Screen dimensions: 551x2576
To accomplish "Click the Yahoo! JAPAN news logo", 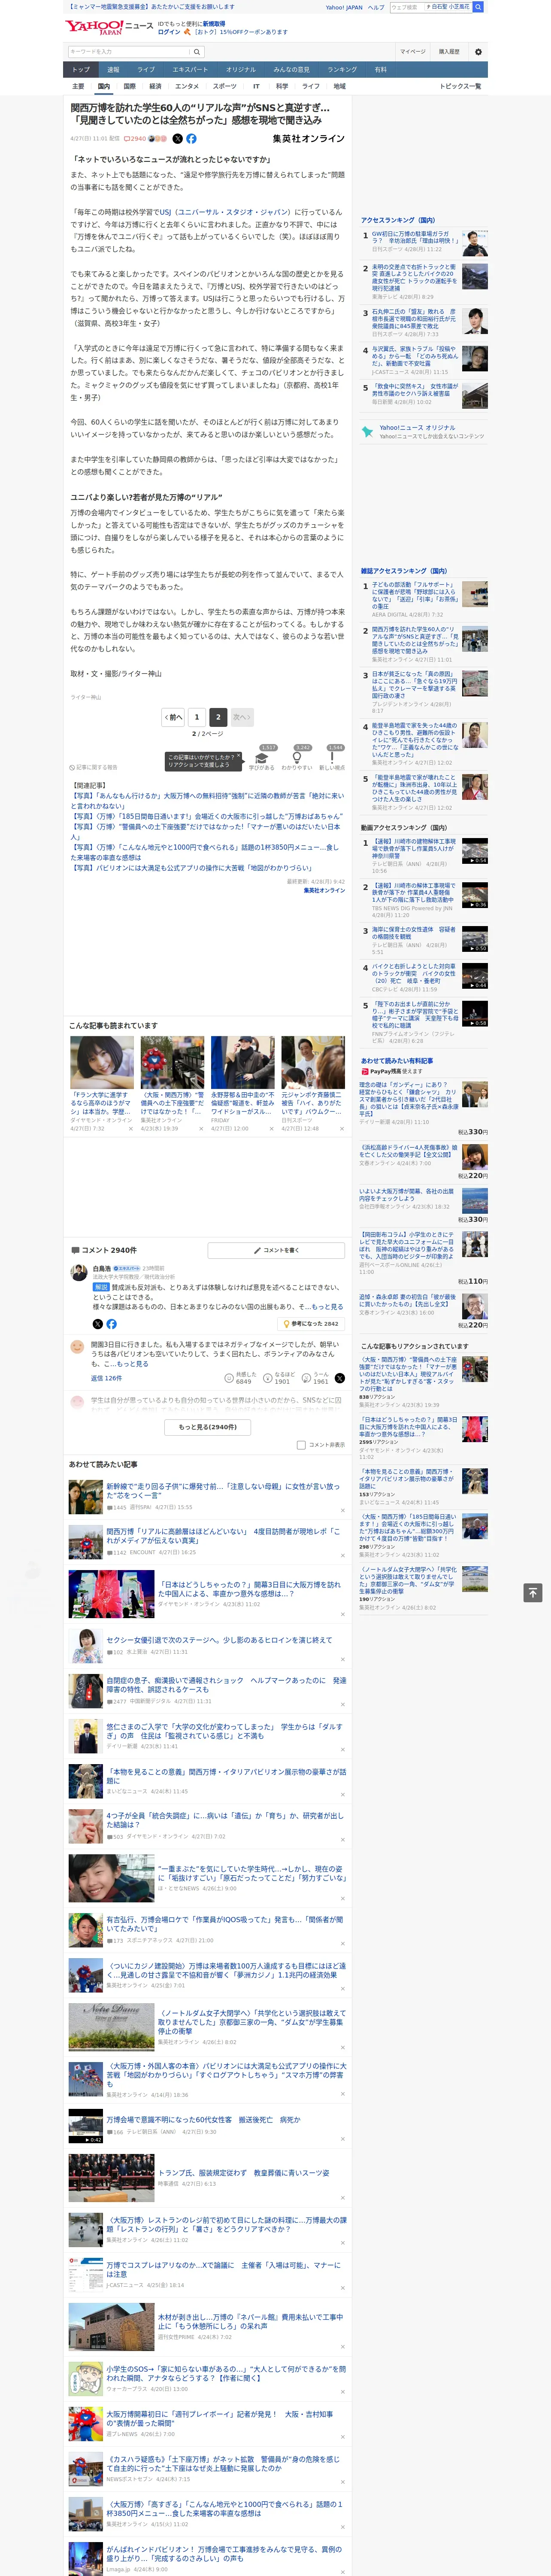I will (x=109, y=27).
